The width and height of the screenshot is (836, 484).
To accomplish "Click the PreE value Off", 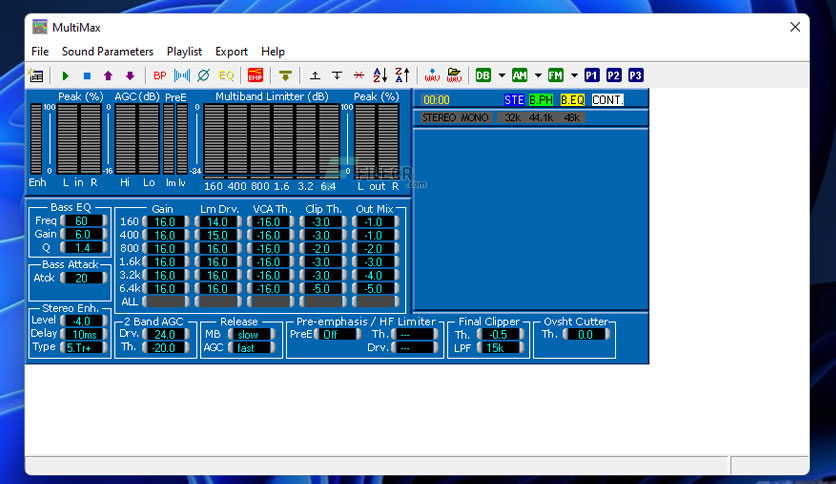I will (337, 334).
